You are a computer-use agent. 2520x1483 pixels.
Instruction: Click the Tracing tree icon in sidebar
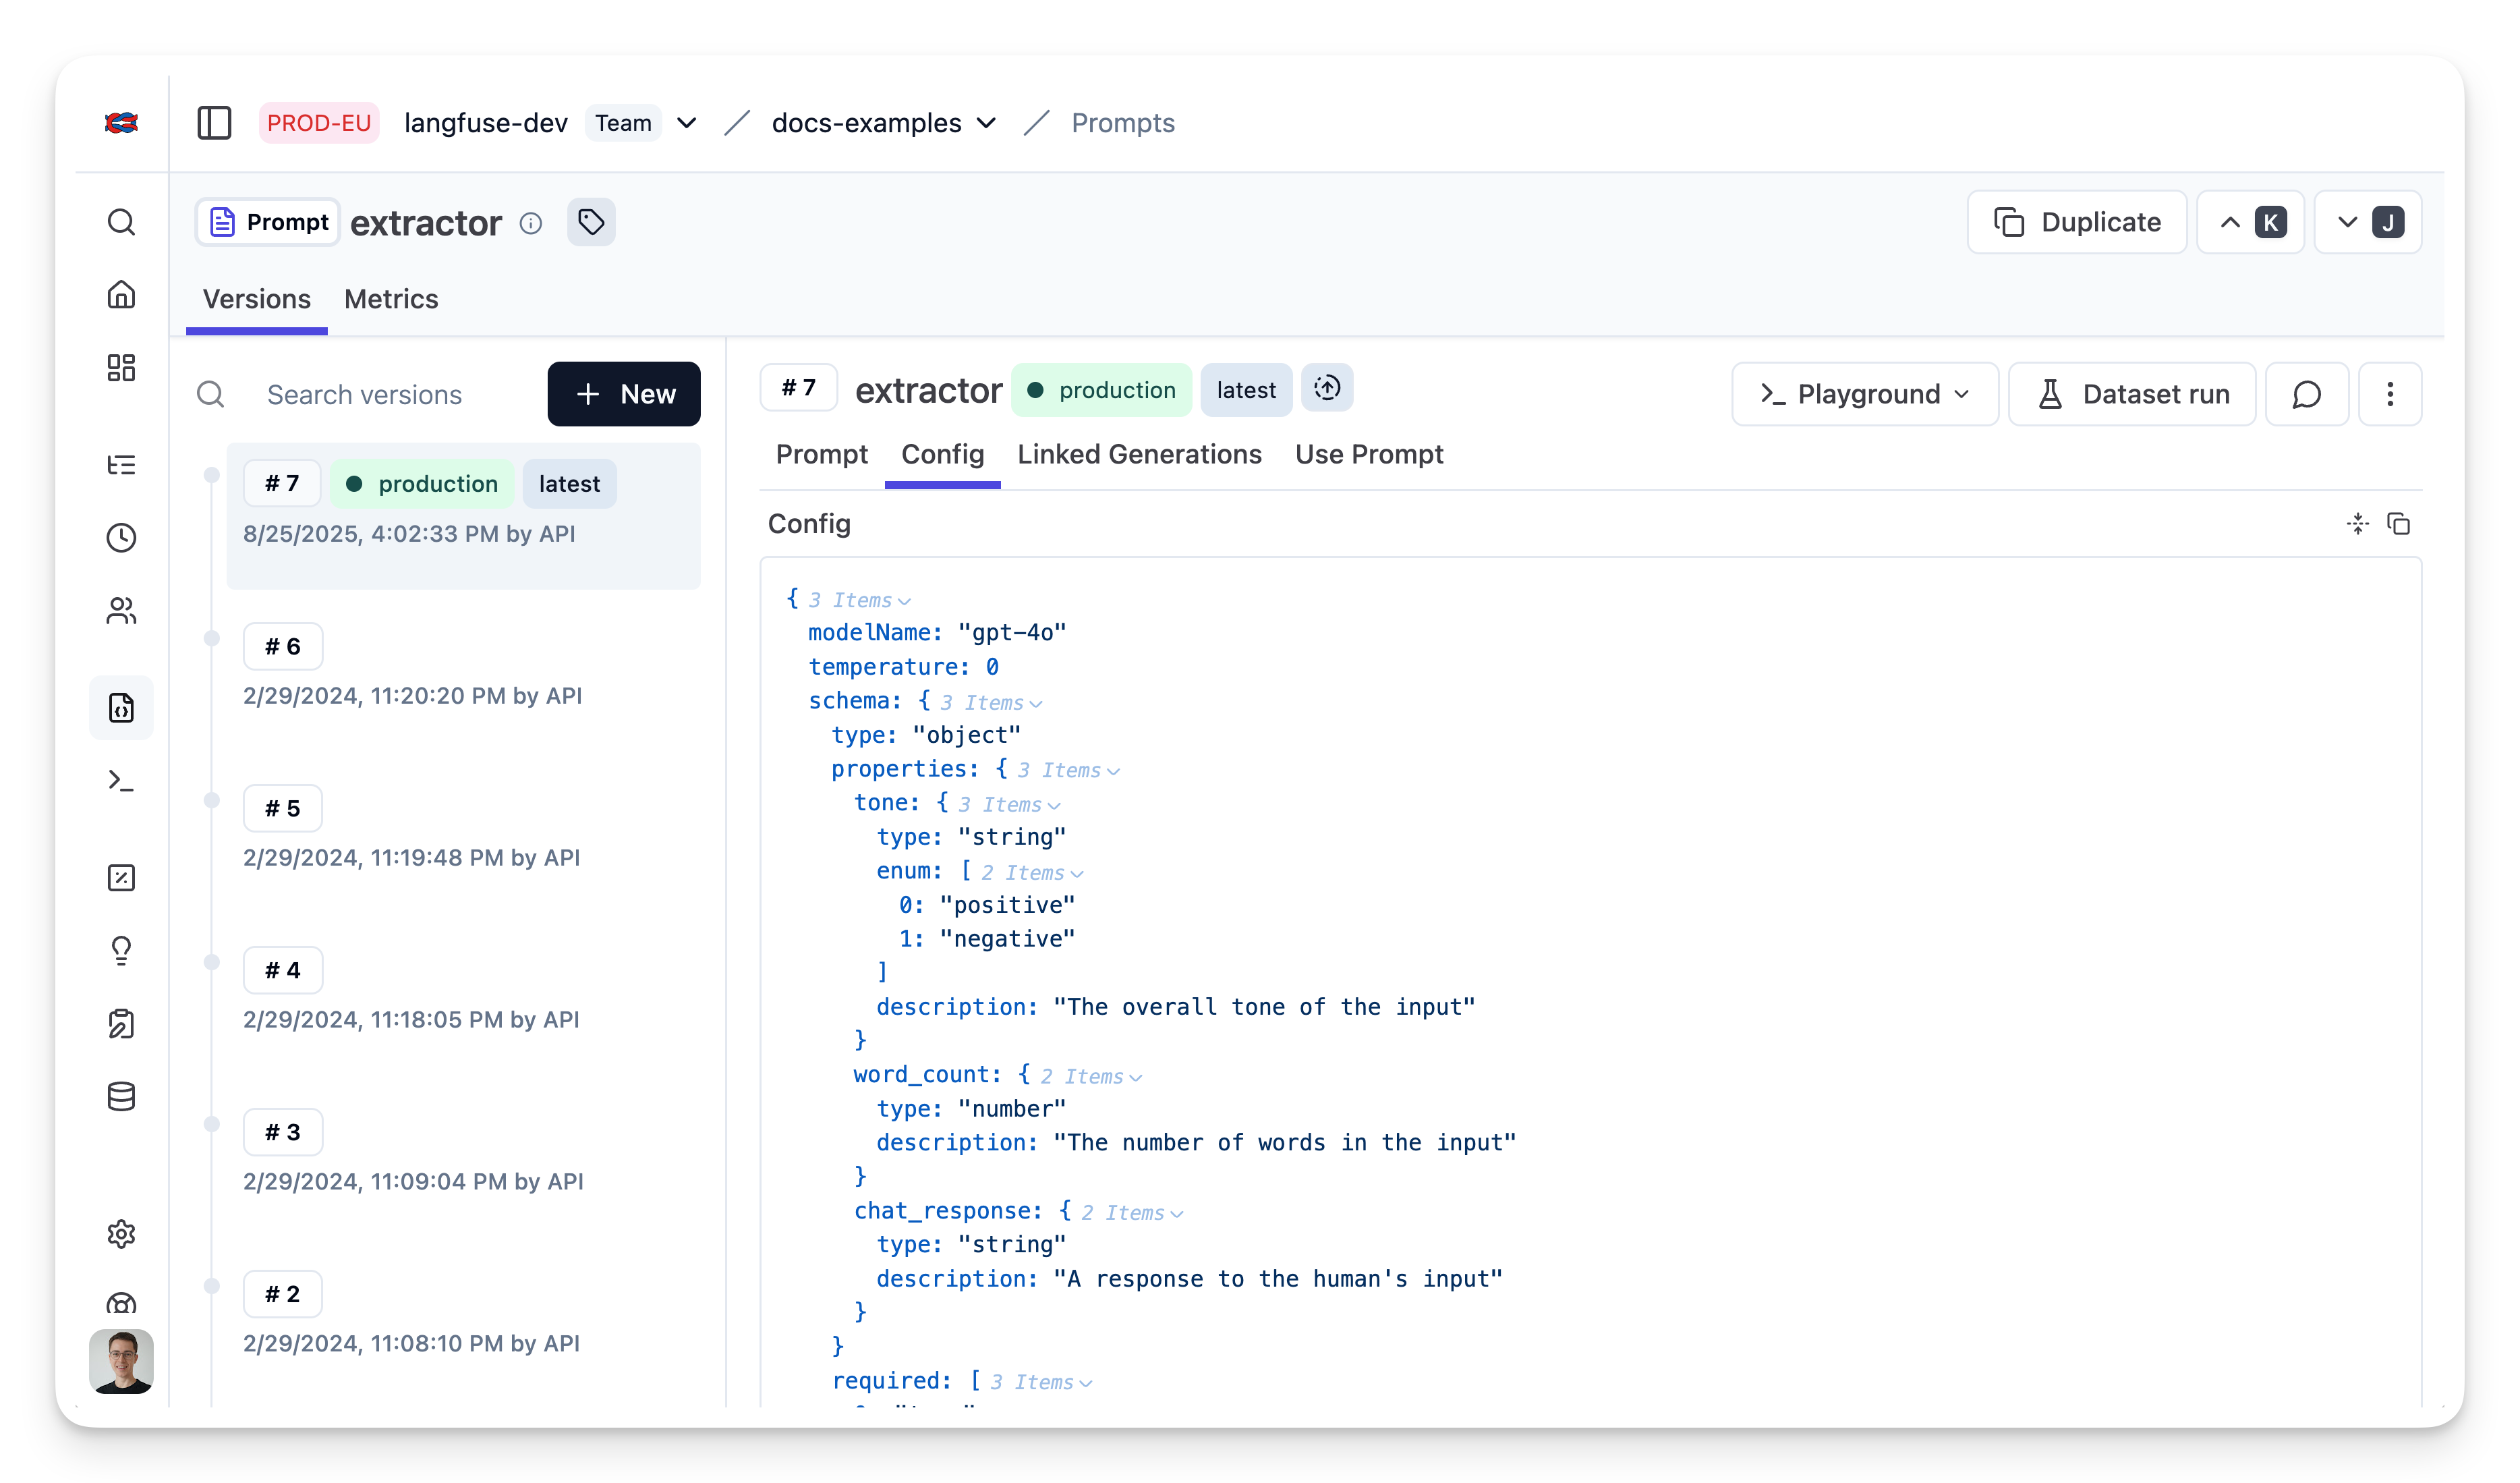(121, 464)
